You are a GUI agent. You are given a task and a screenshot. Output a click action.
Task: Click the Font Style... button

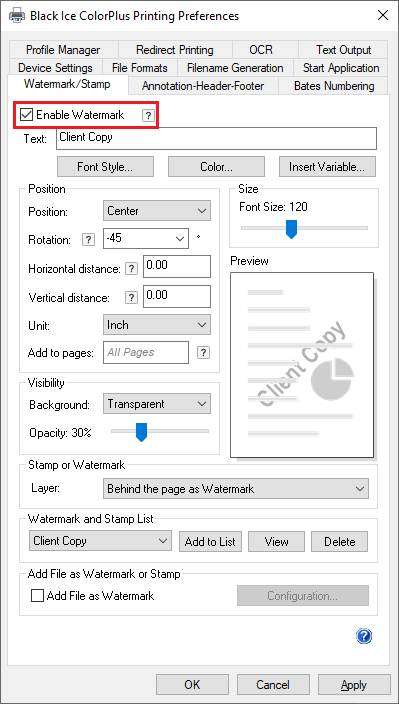click(105, 167)
